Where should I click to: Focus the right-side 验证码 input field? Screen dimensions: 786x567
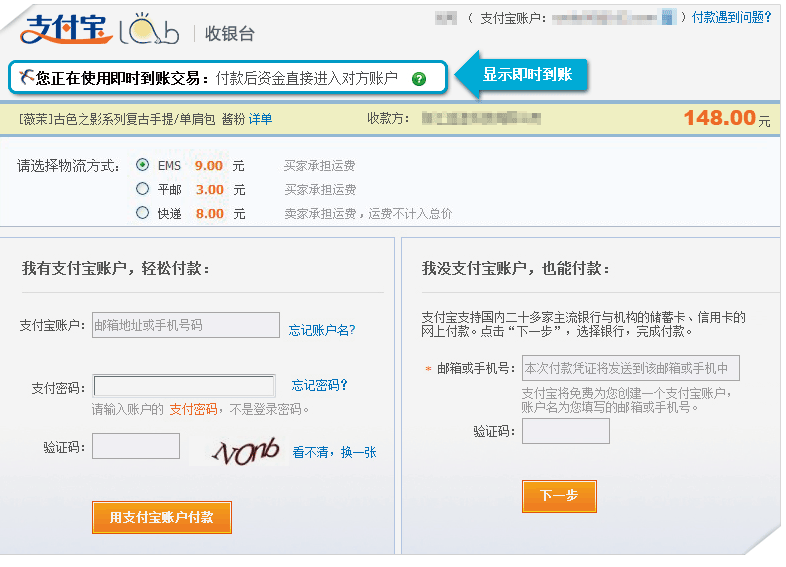[x=566, y=431]
